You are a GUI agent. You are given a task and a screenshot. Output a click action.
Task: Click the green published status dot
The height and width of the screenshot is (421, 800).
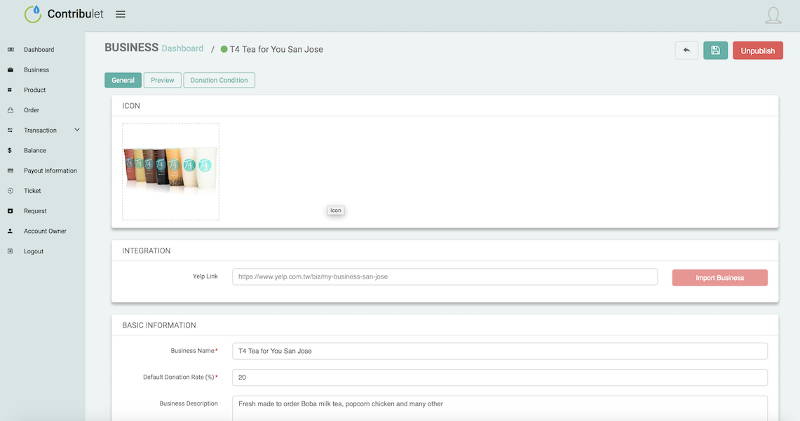point(224,49)
